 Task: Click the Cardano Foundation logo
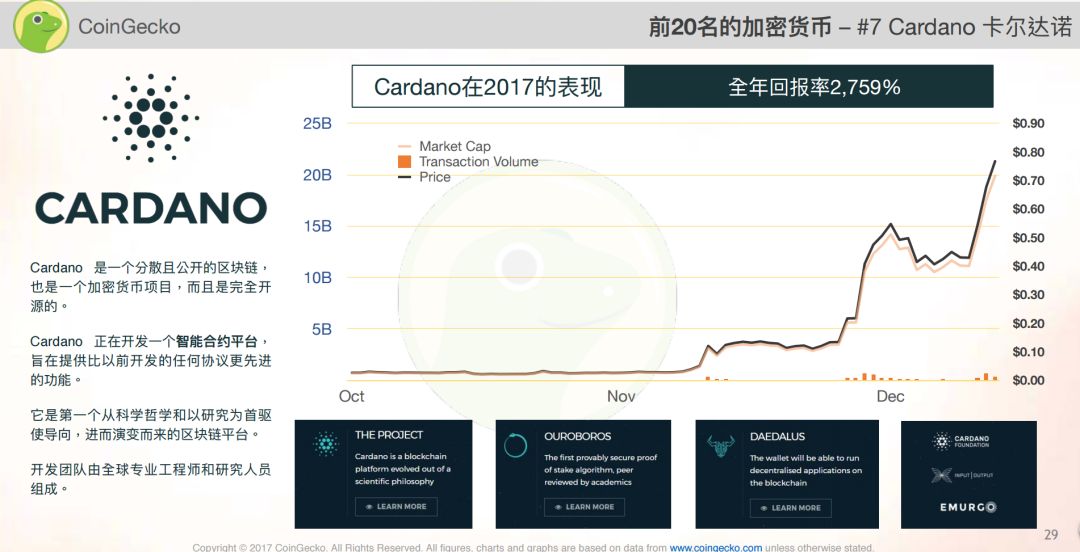coord(961,441)
